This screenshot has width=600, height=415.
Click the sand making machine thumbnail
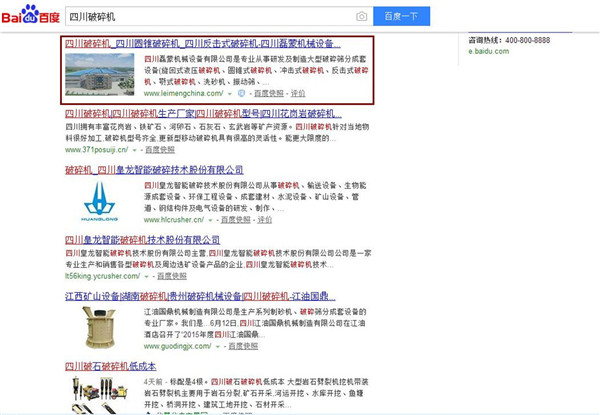coord(99,328)
